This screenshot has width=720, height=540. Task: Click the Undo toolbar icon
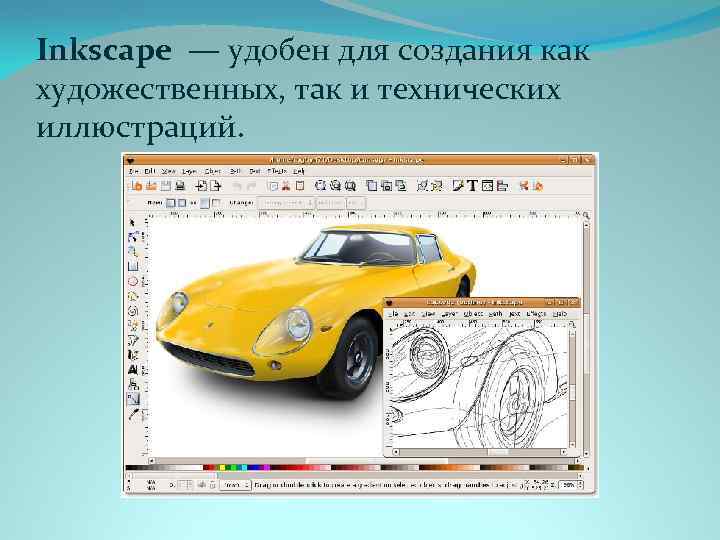click(x=237, y=186)
